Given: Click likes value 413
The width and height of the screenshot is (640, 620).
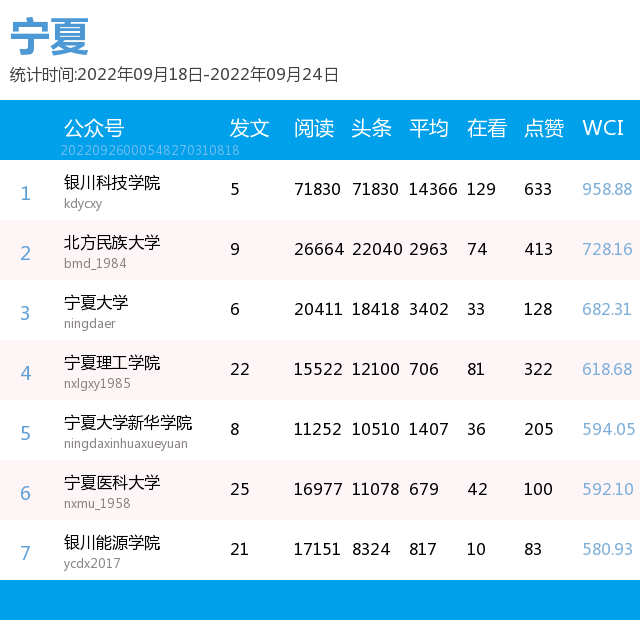Looking at the screenshot, I should 538,249.
